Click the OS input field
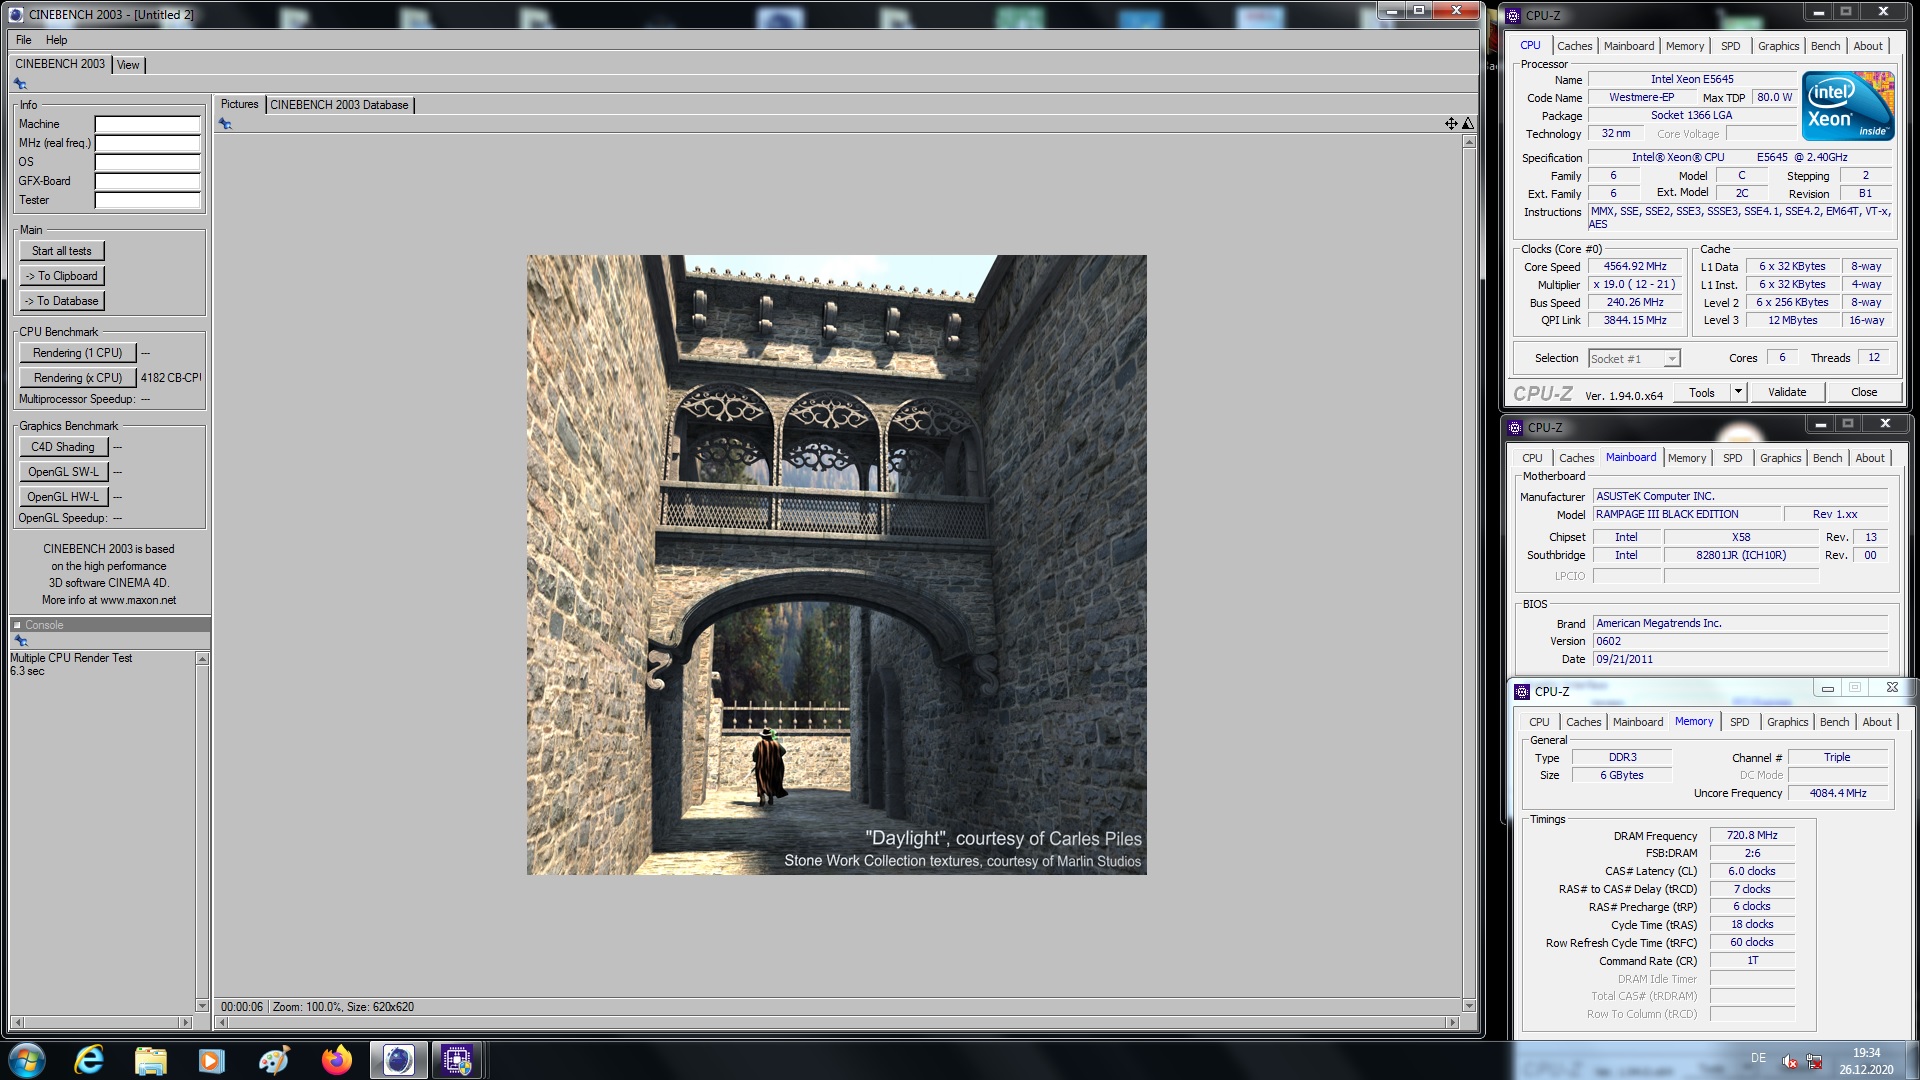 click(x=147, y=162)
